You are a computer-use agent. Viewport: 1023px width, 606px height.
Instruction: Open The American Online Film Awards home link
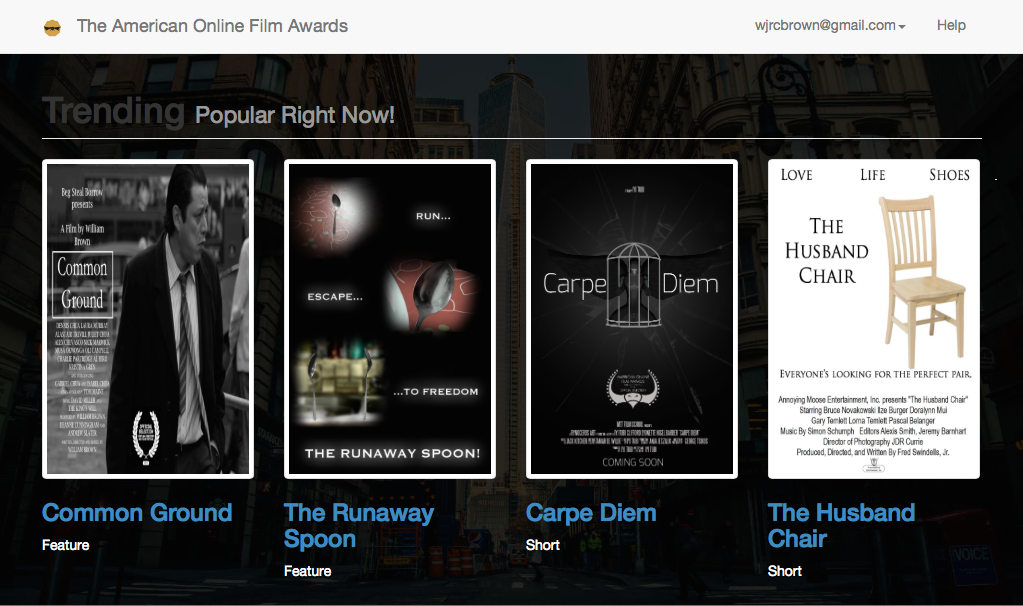212,26
